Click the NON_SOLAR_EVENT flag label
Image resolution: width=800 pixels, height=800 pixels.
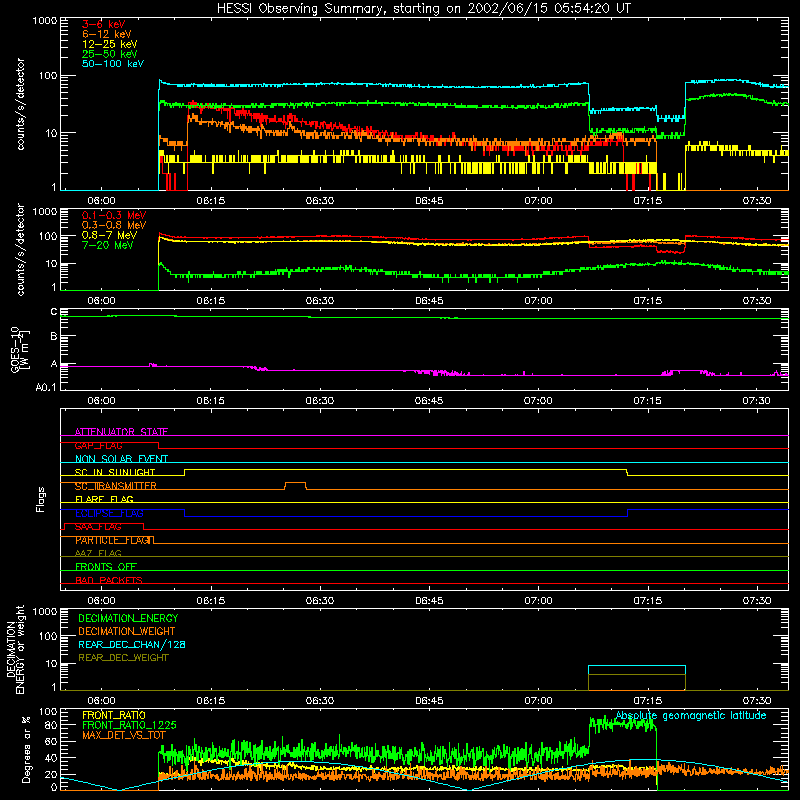pyautogui.click(x=121, y=459)
